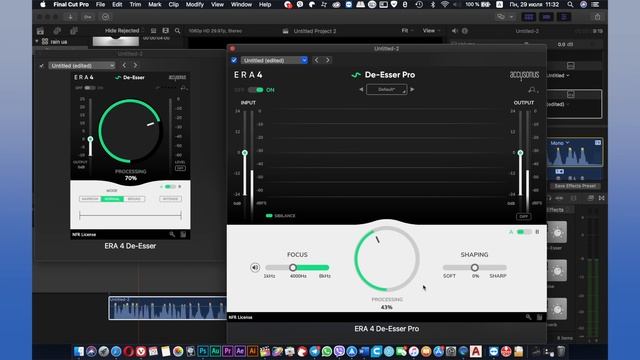Click the PROCESSING 43% knob in De-Esser Pro
Screen dimensions: 640x360
387,259
